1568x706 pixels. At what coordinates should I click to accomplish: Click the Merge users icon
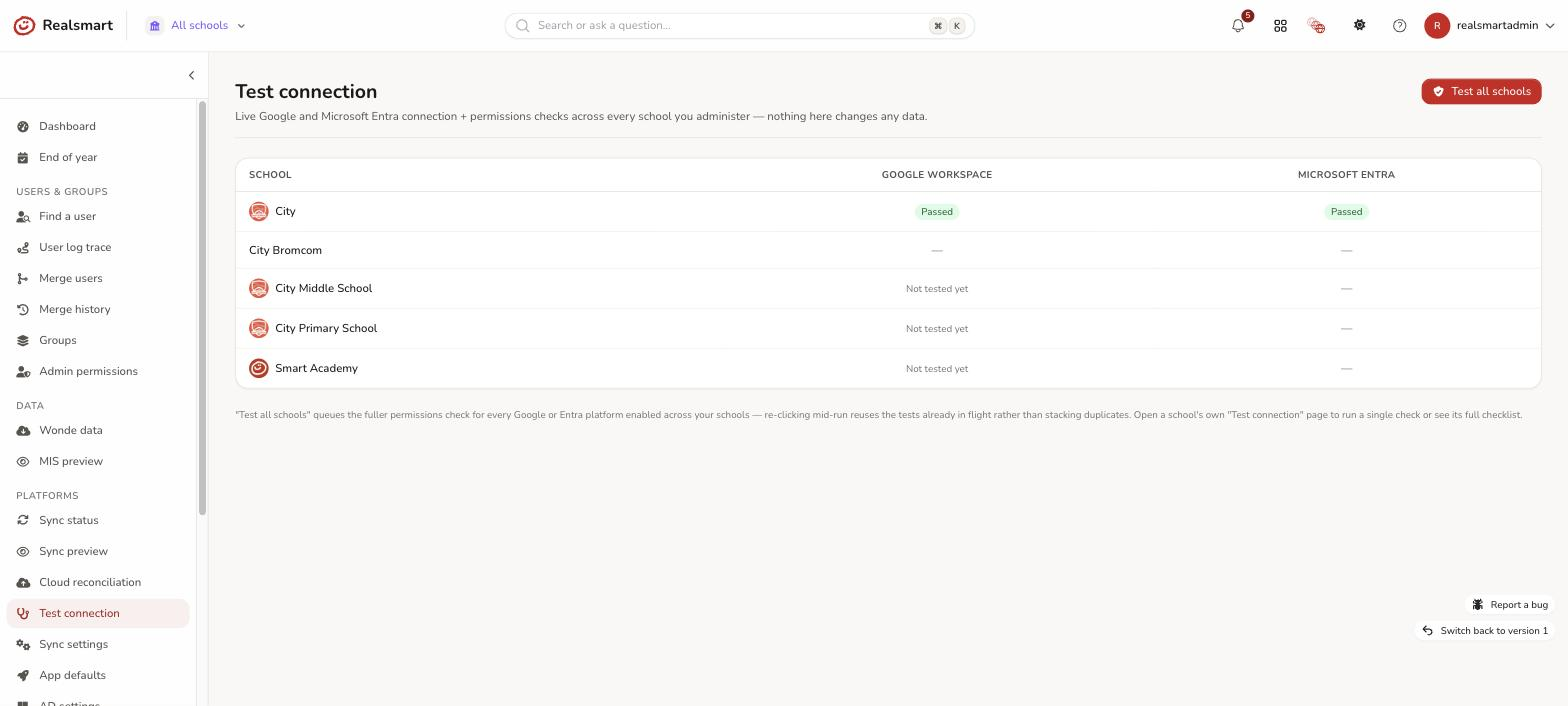coord(23,278)
